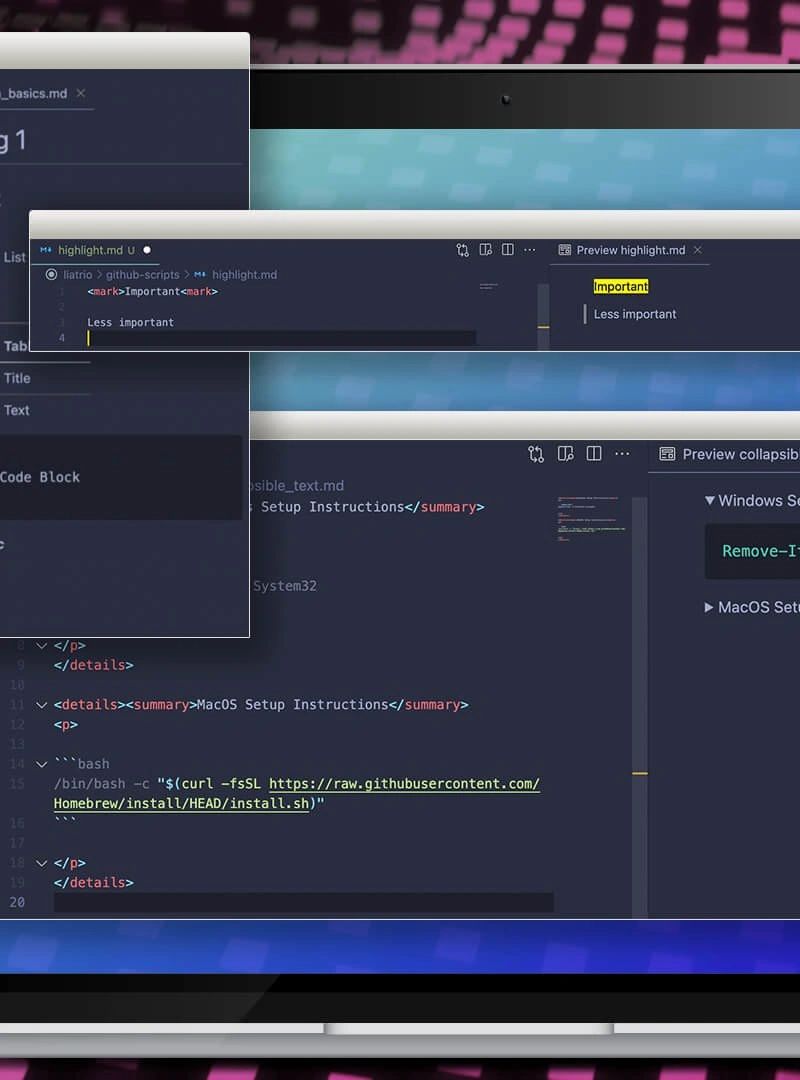This screenshot has width=800, height=1080.
Task: Click empty line 4 in highlight.md editor
Action: tap(281, 338)
